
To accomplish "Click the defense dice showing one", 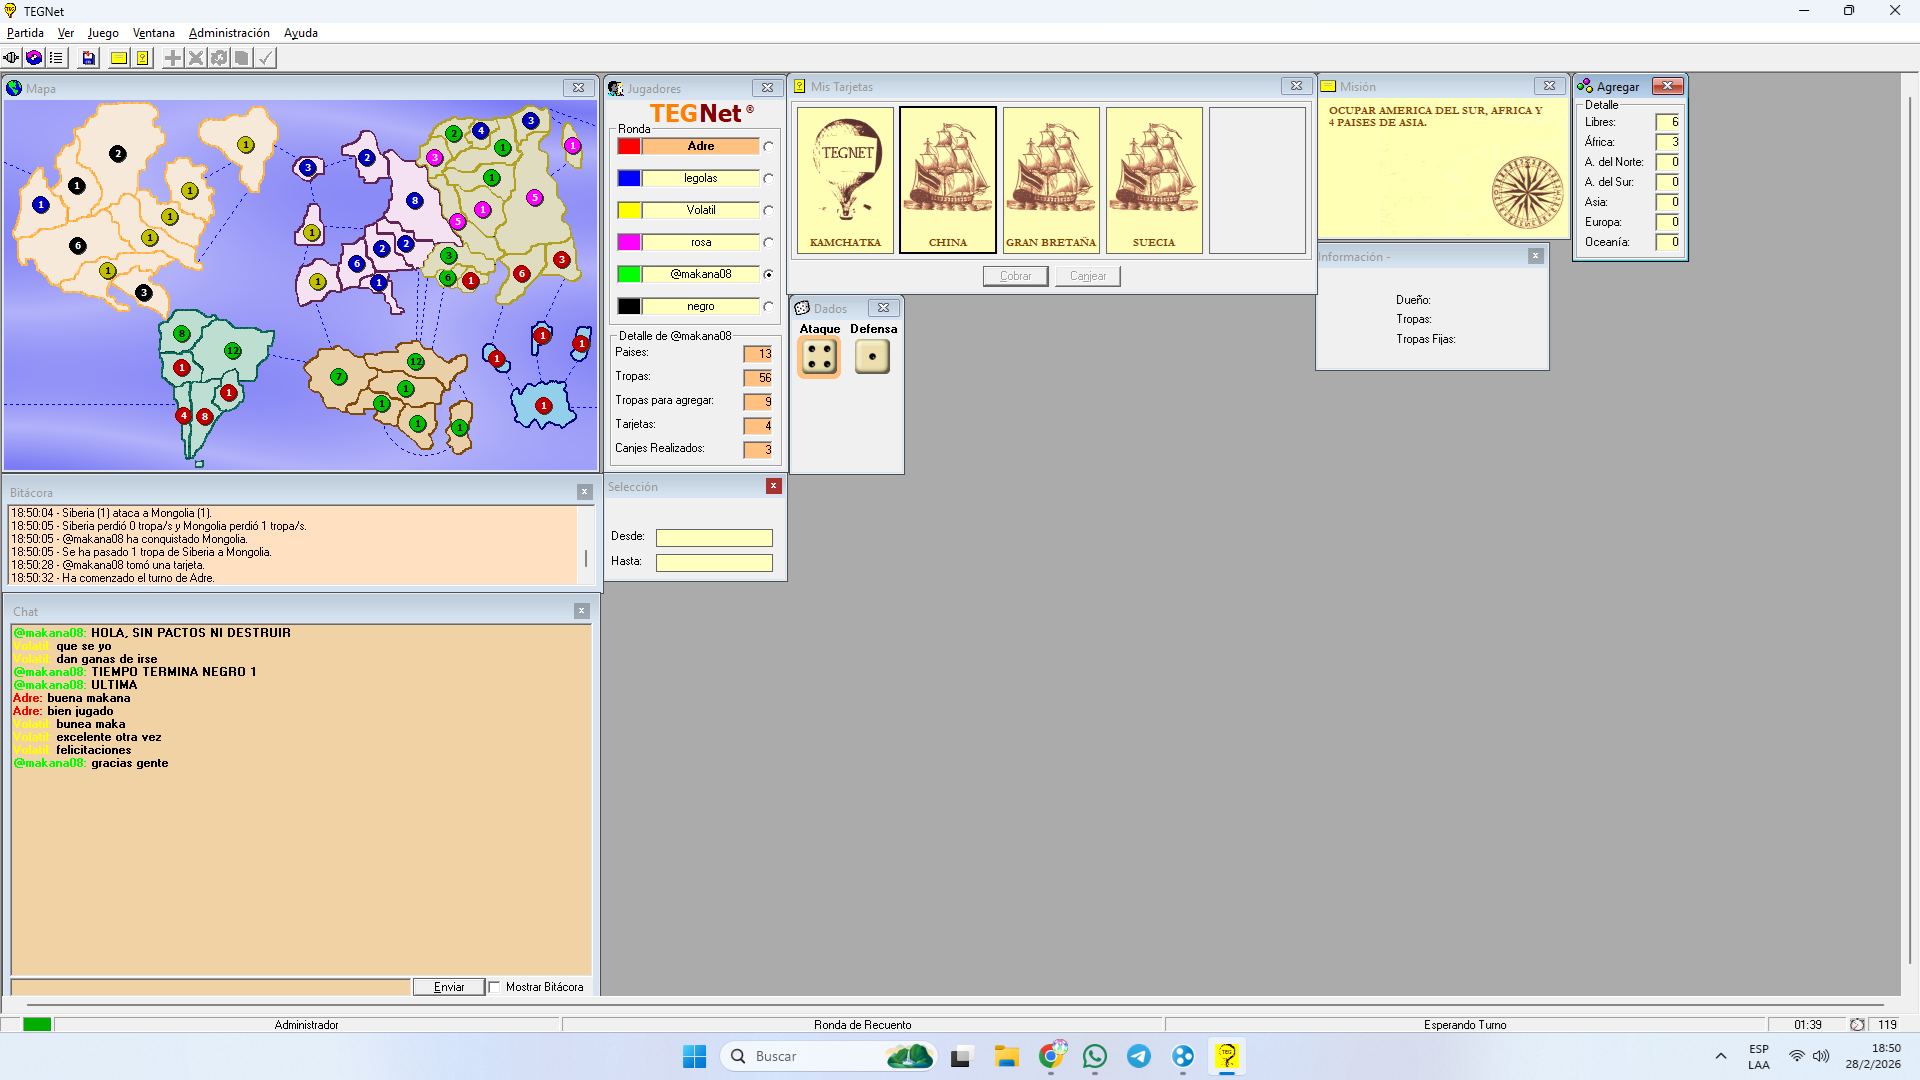I will [x=872, y=357].
